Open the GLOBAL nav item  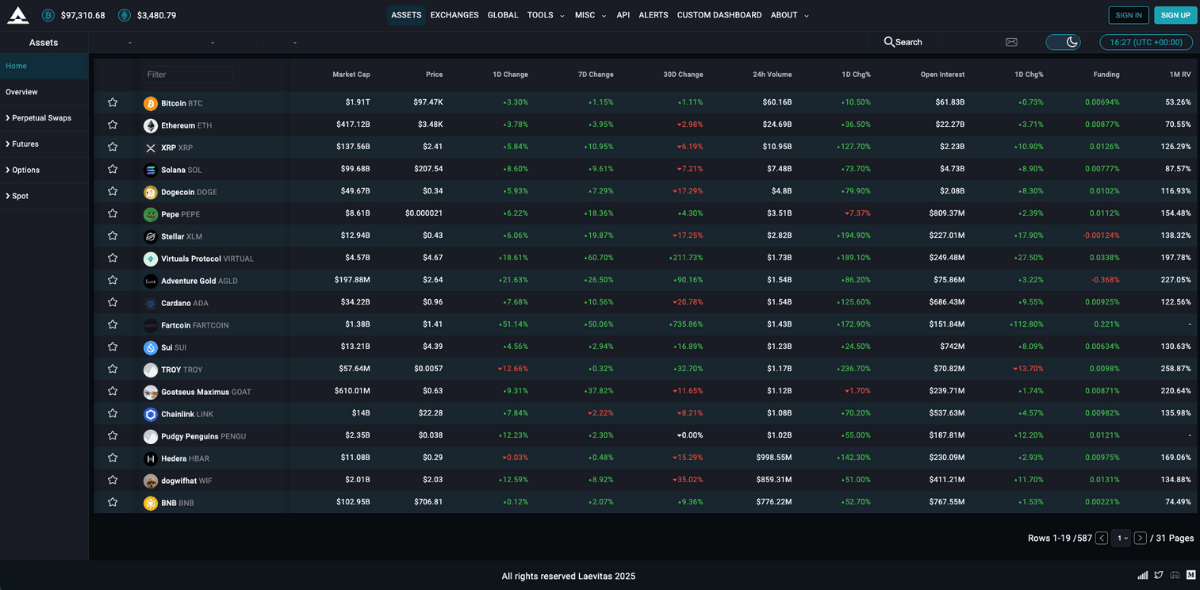tap(503, 15)
